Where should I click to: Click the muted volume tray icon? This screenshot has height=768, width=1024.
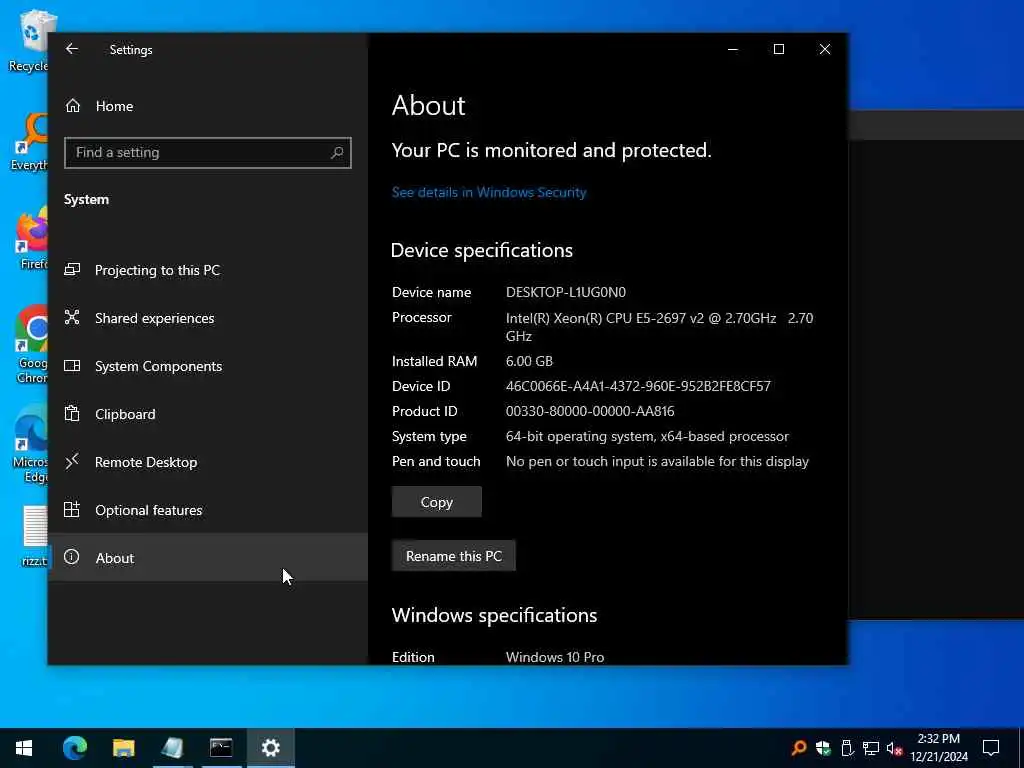tap(895, 748)
